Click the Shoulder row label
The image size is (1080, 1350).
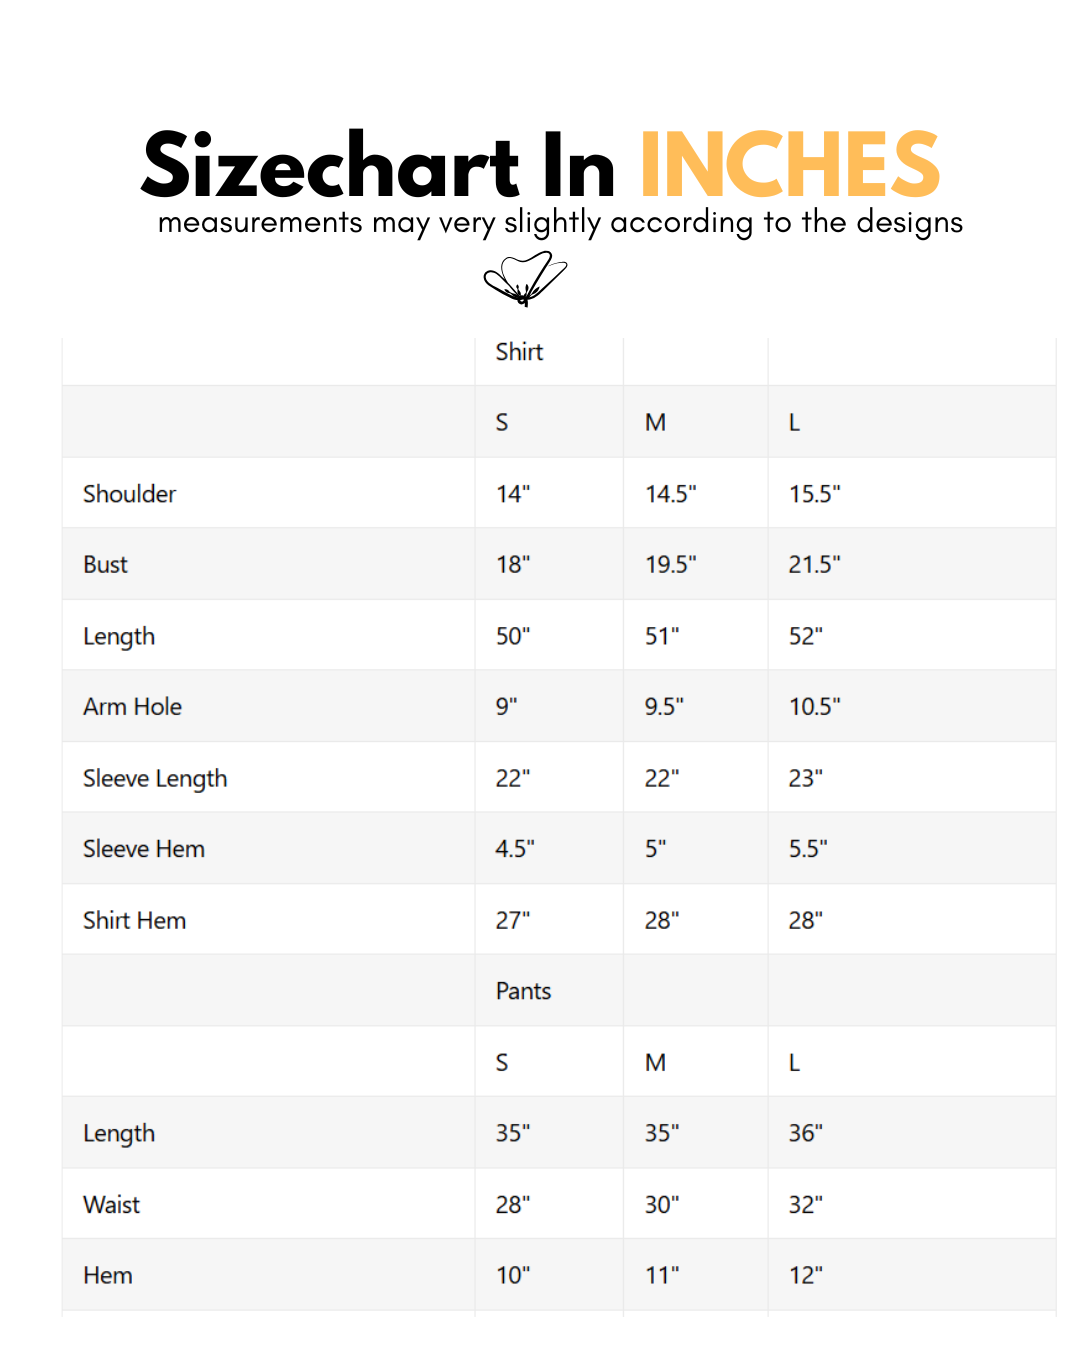point(129,494)
